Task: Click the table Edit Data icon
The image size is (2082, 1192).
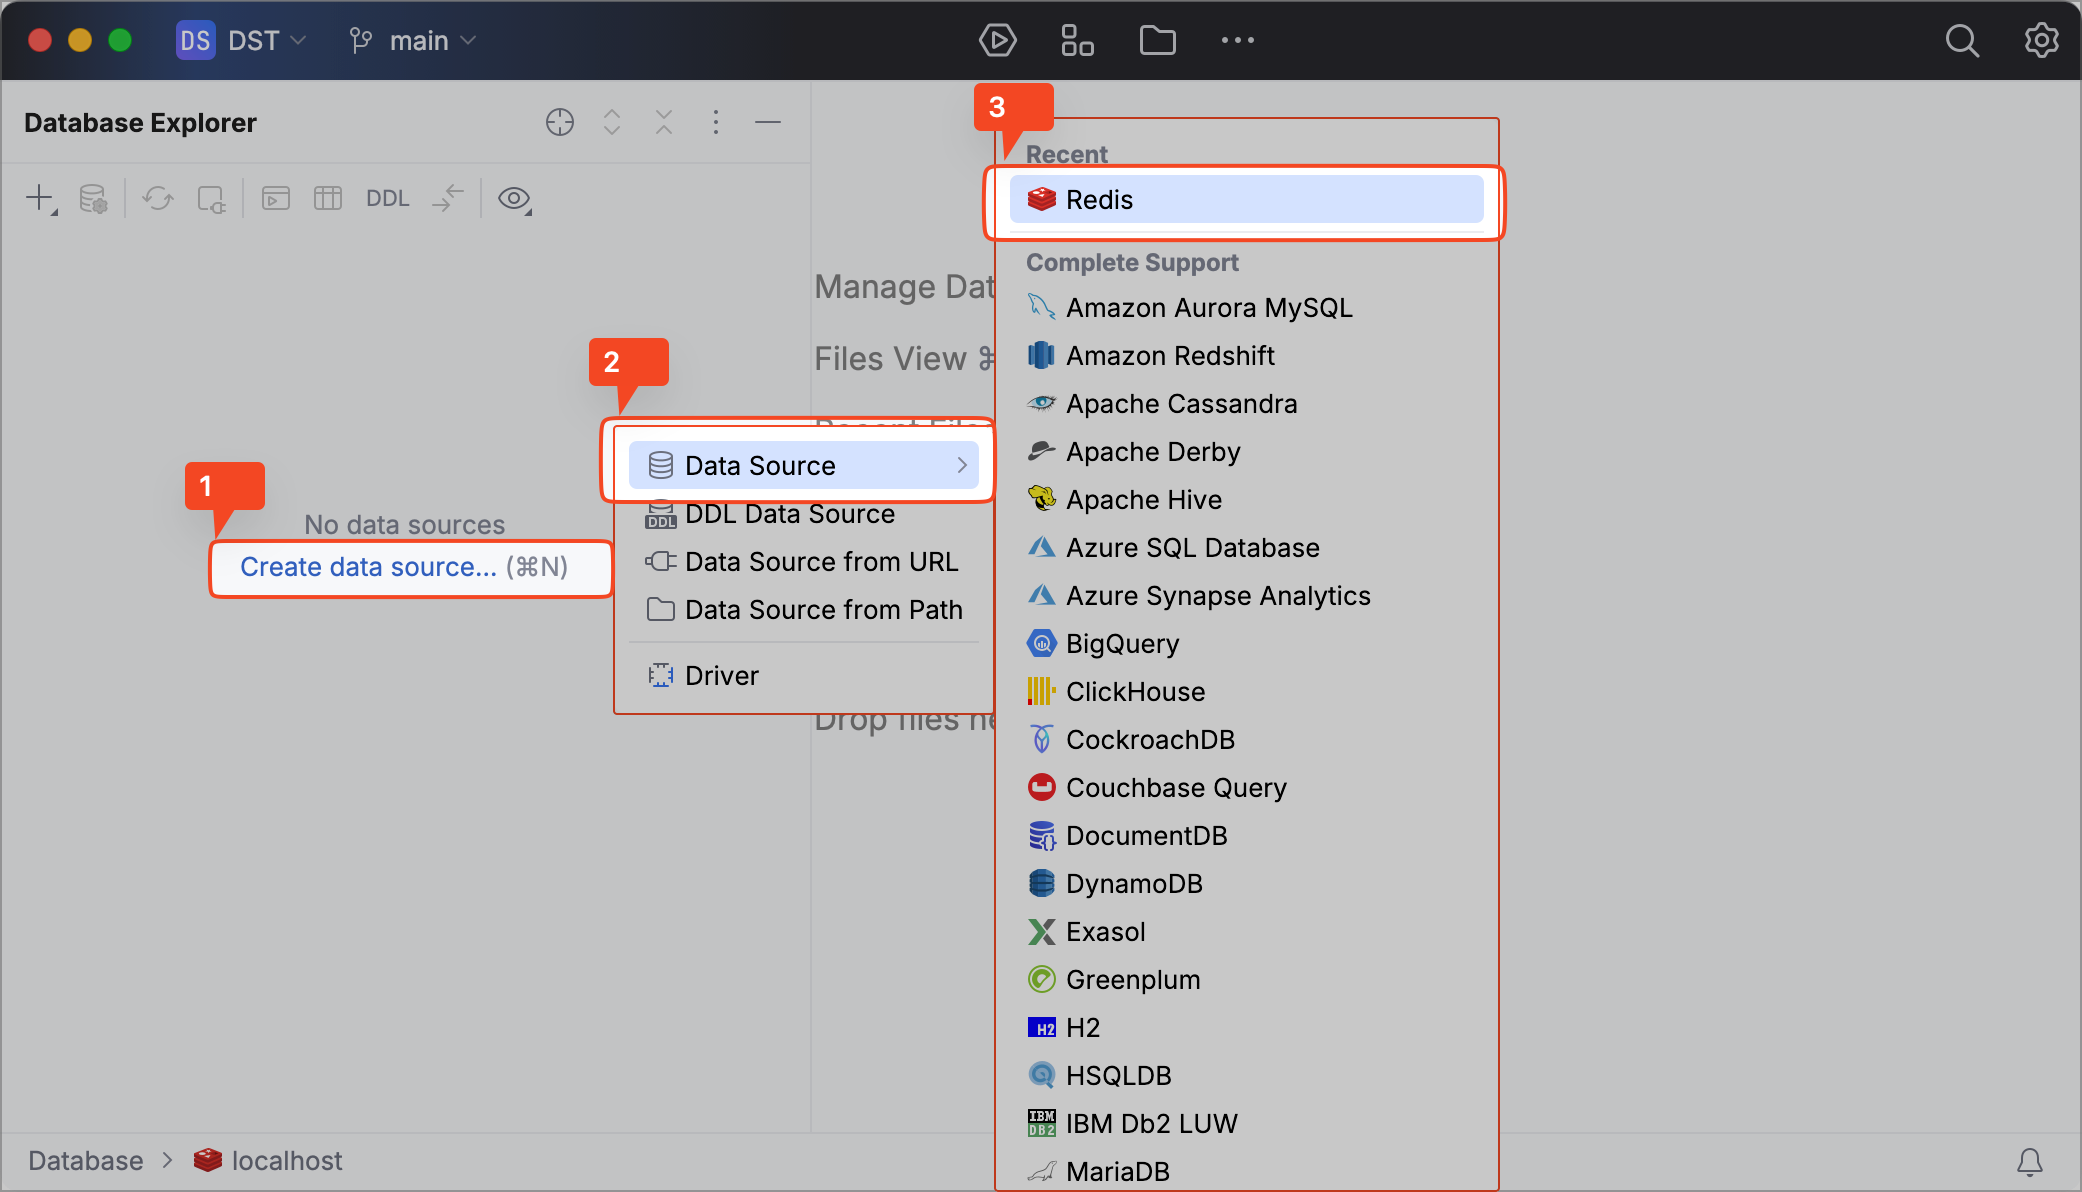Action: click(x=328, y=198)
